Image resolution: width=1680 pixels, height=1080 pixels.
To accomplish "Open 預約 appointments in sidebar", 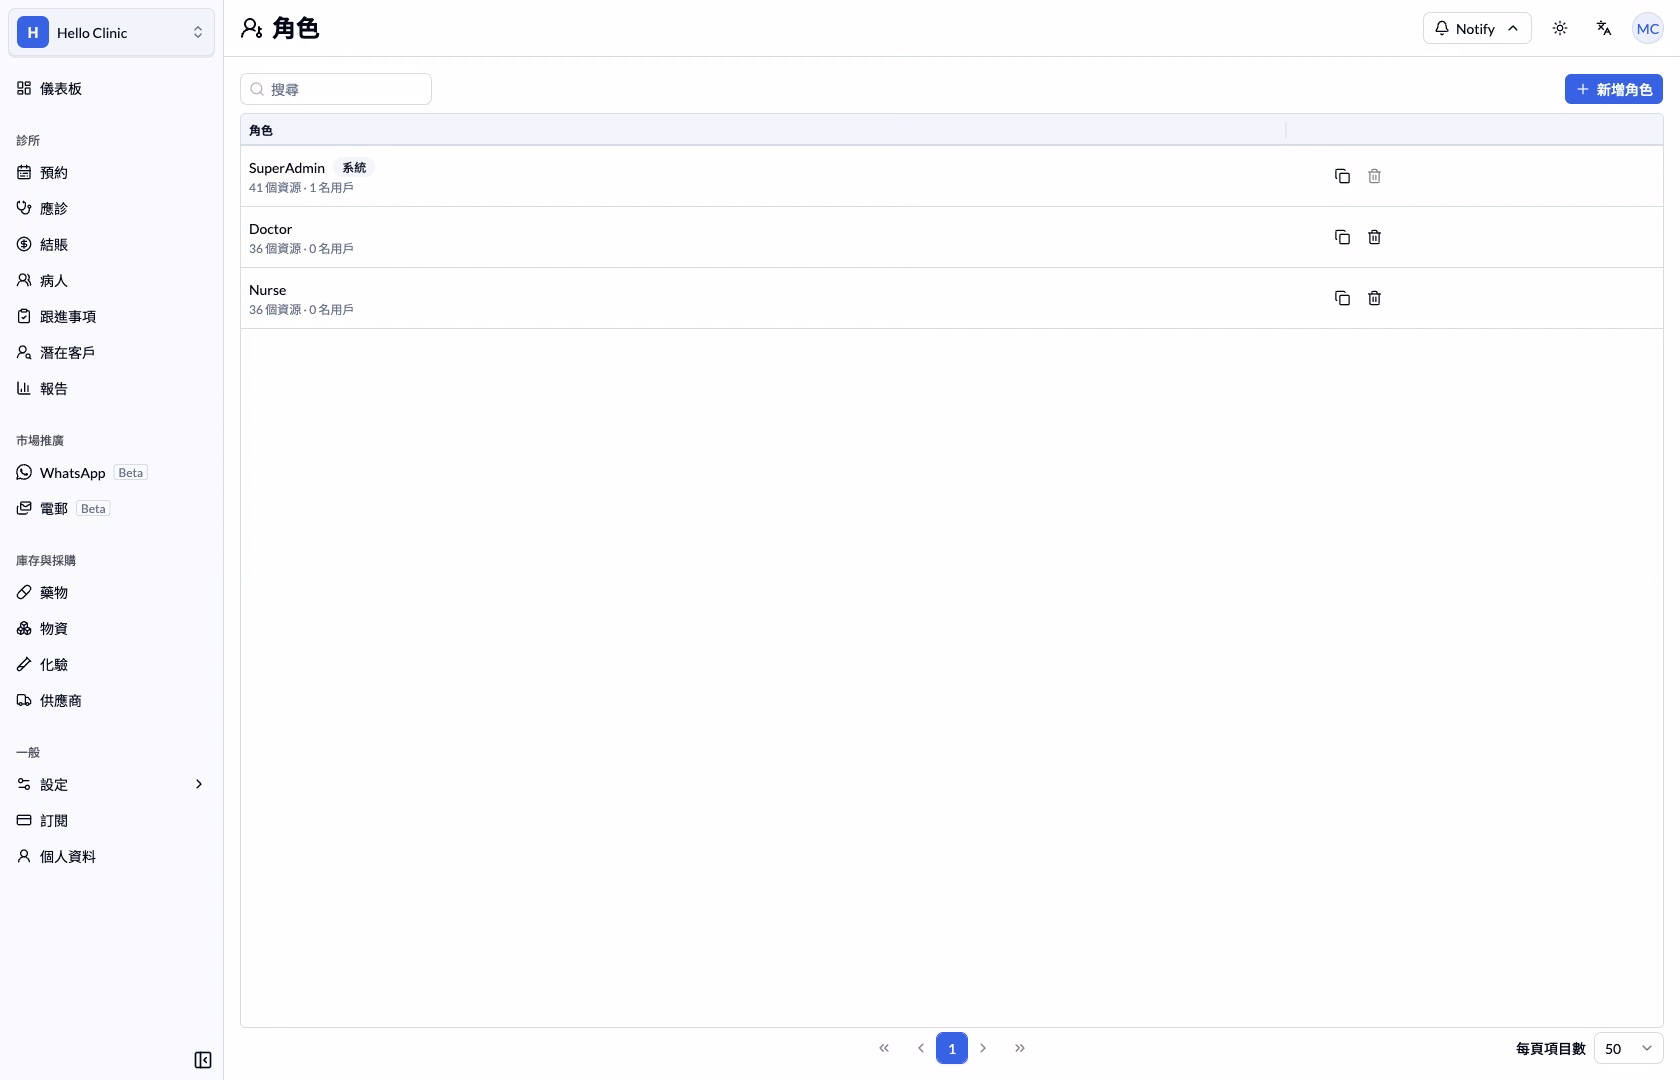I will click(111, 172).
